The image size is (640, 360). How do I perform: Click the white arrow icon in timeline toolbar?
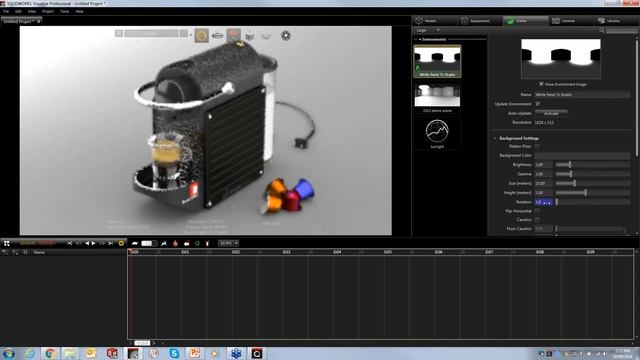point(187,244)
